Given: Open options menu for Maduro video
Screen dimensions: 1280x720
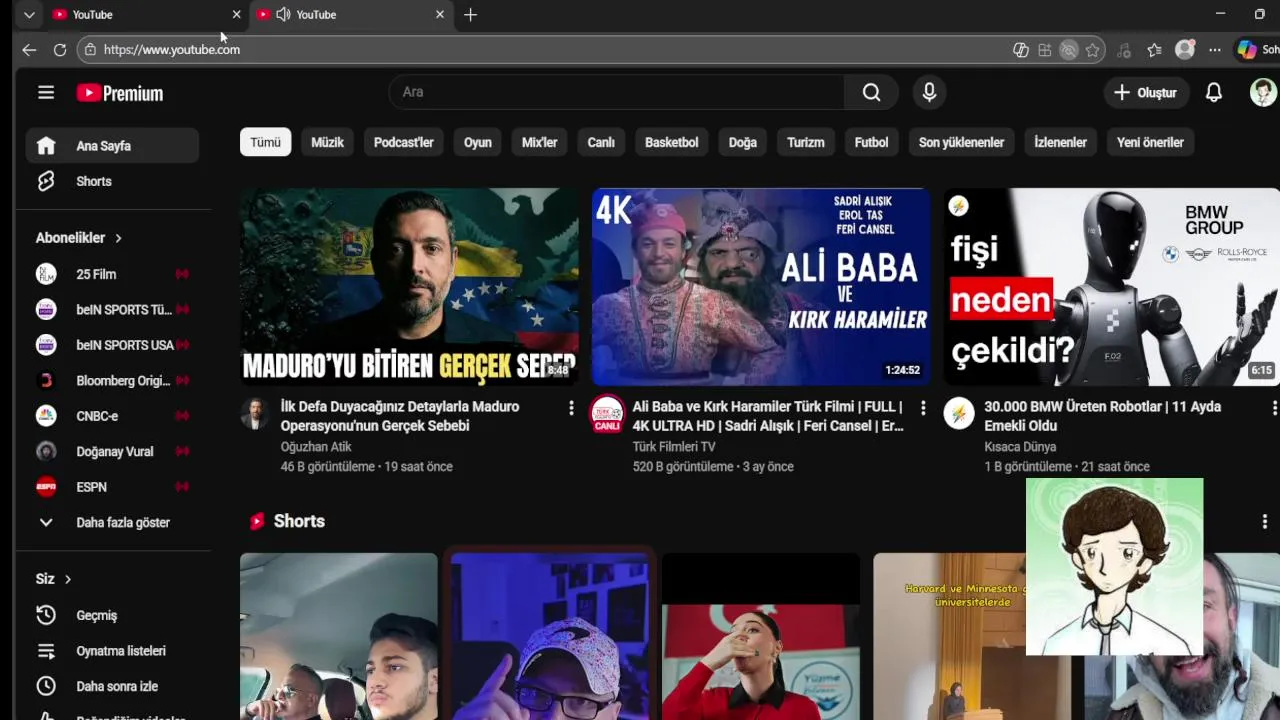Looking at the screenshot, I should coord(571,408).
